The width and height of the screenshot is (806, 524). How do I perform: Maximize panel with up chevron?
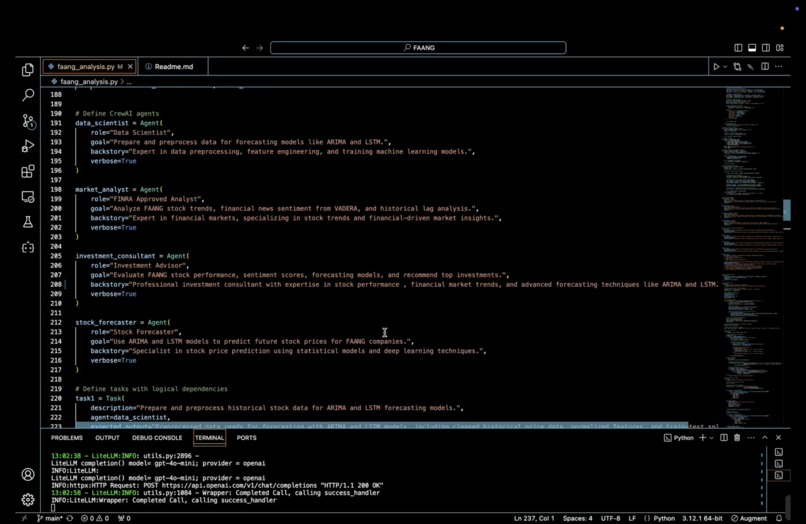pos(765,438)
